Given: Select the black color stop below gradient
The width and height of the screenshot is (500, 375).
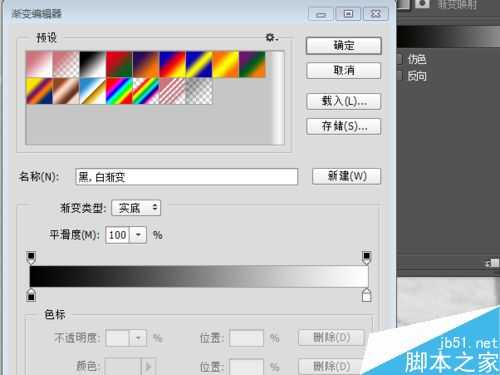Looking at the screenshot, I should tap(31, 295).
